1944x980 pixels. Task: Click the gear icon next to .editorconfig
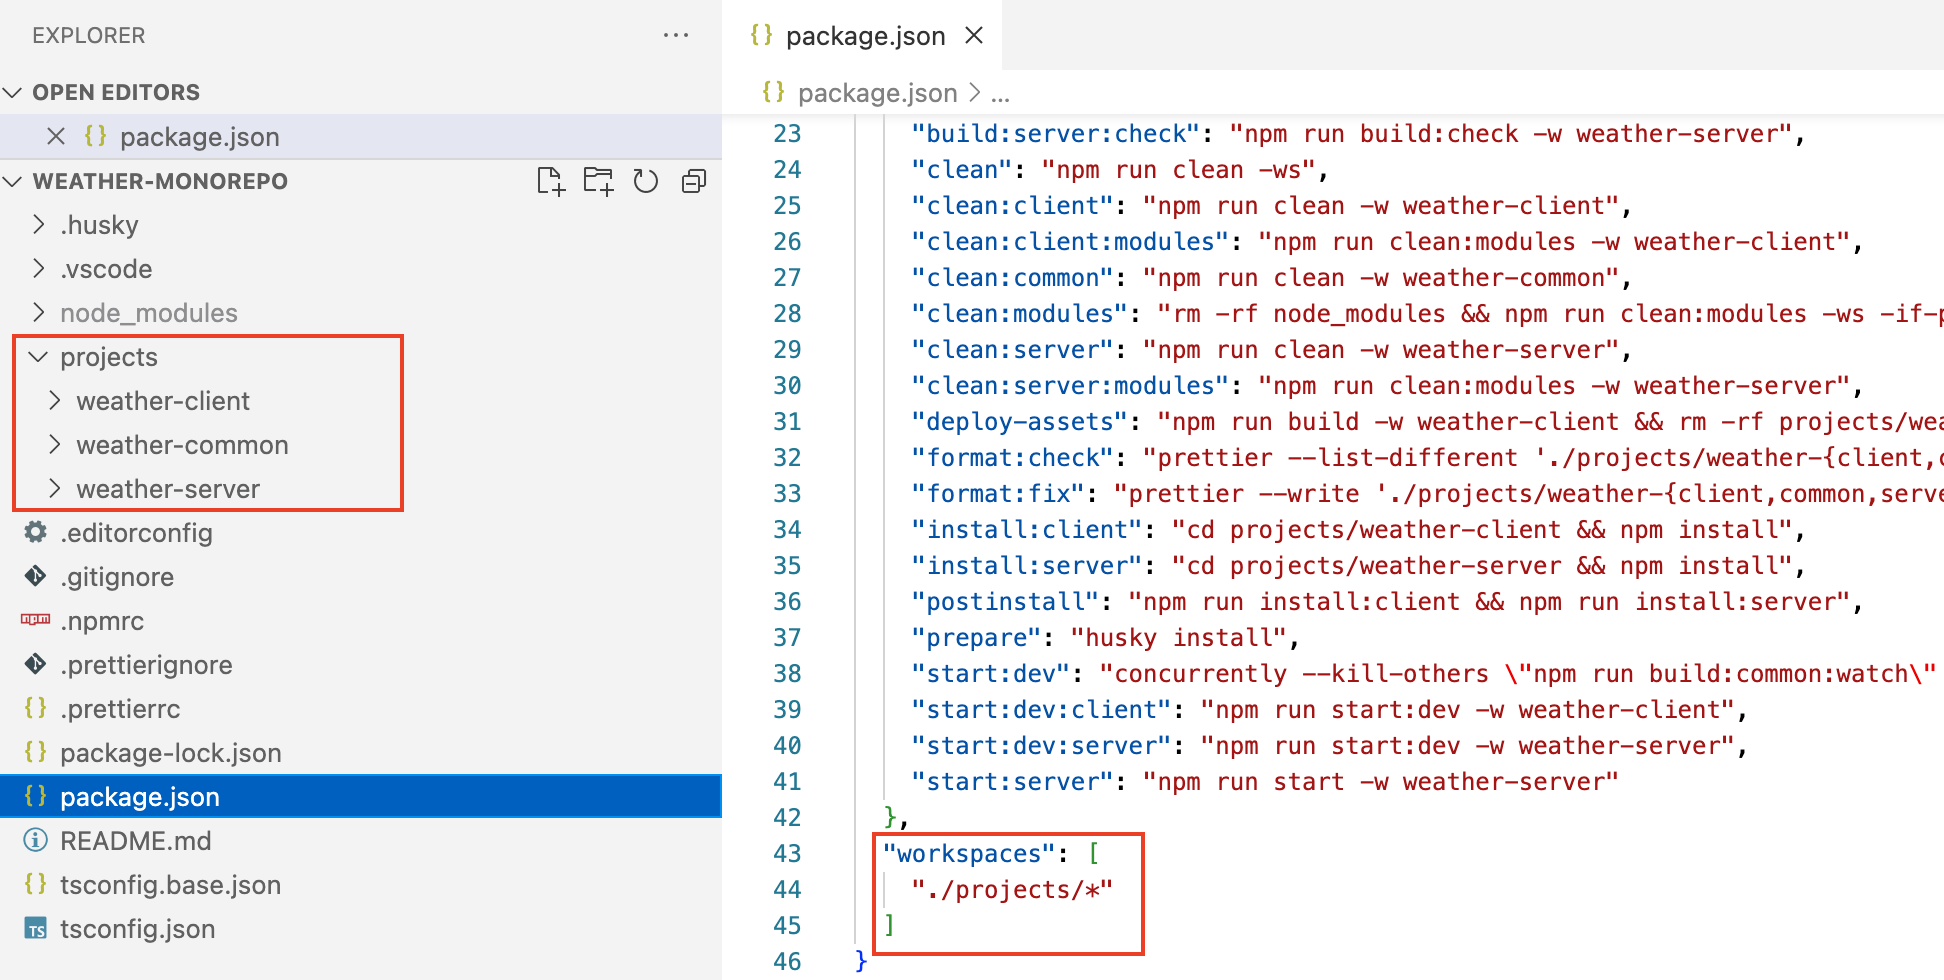click(36, 532)
